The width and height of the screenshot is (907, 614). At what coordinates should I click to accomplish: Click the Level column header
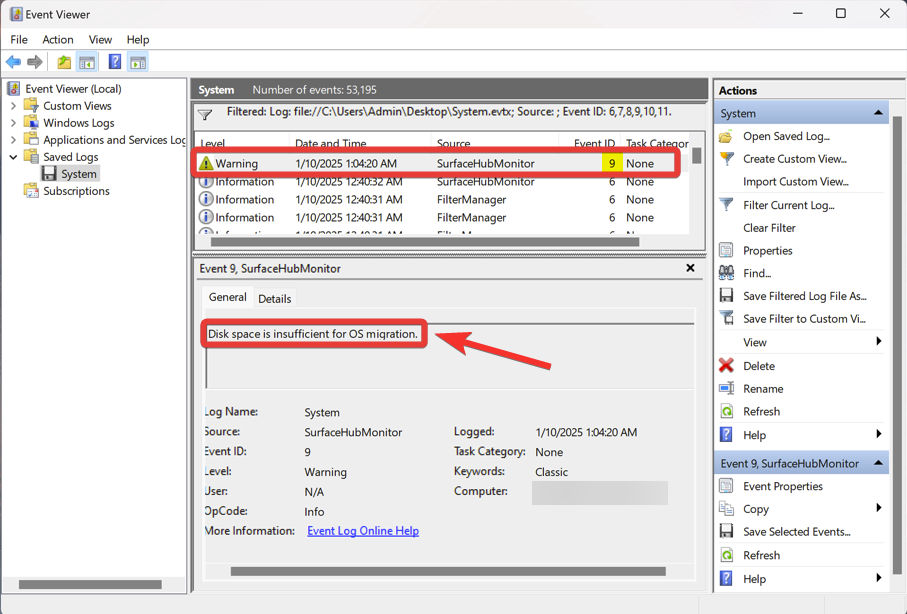[x=242, y=143]
